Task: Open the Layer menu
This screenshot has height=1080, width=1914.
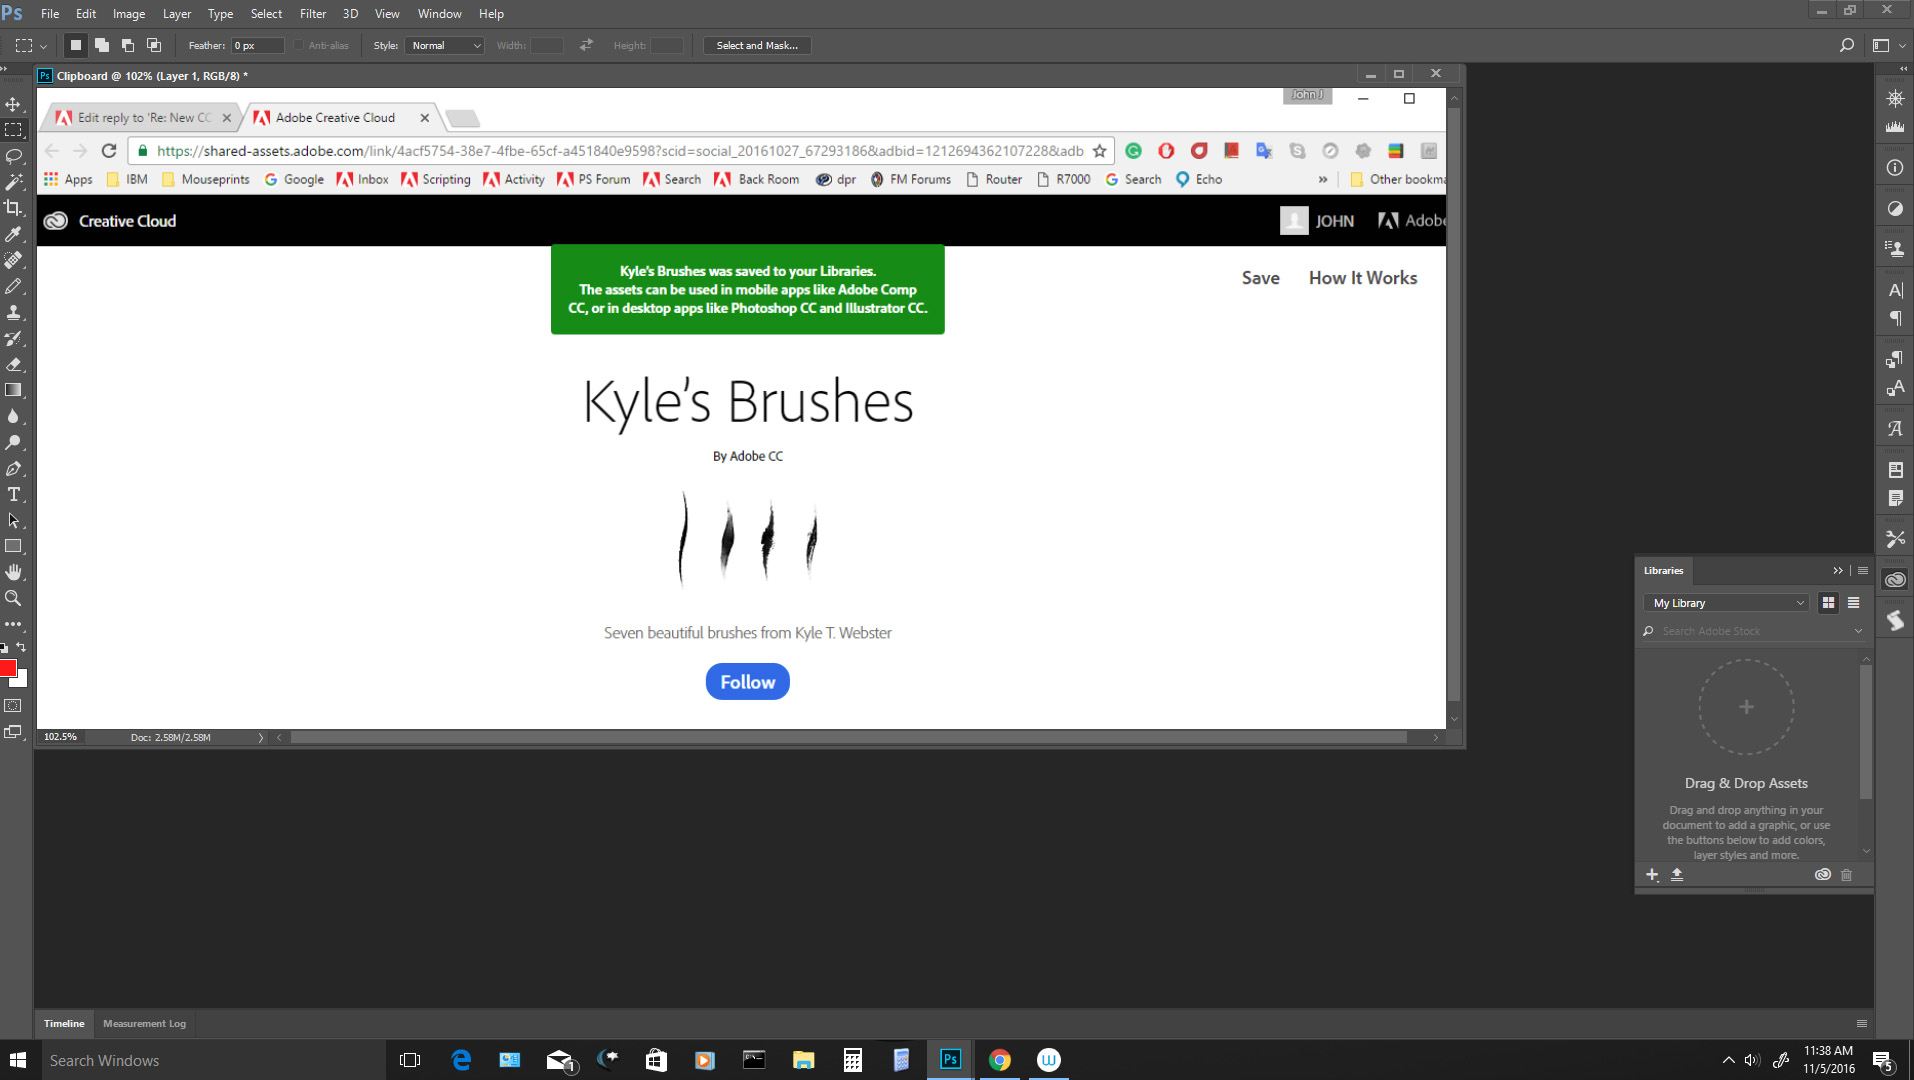Action: (177, 14)
